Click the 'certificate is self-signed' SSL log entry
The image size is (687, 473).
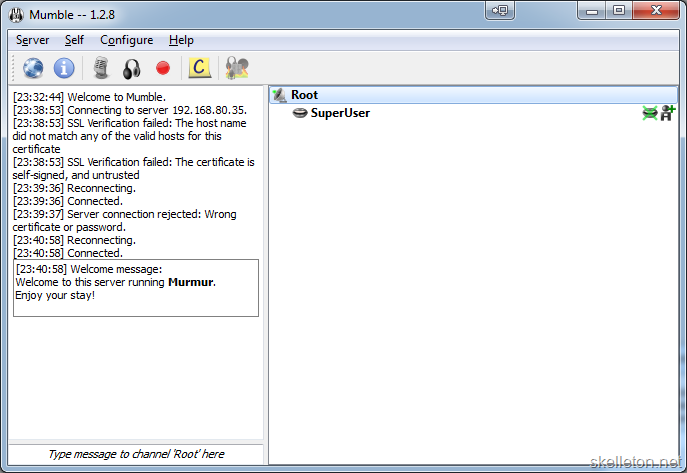pyautogui.click(x=133, y=168)
